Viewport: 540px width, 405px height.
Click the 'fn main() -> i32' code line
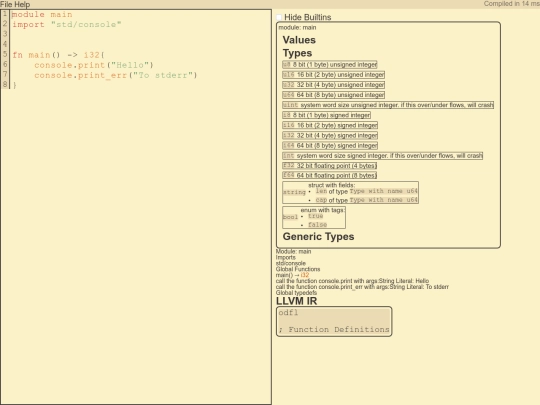pyautogui.click(x=59, y=55)
